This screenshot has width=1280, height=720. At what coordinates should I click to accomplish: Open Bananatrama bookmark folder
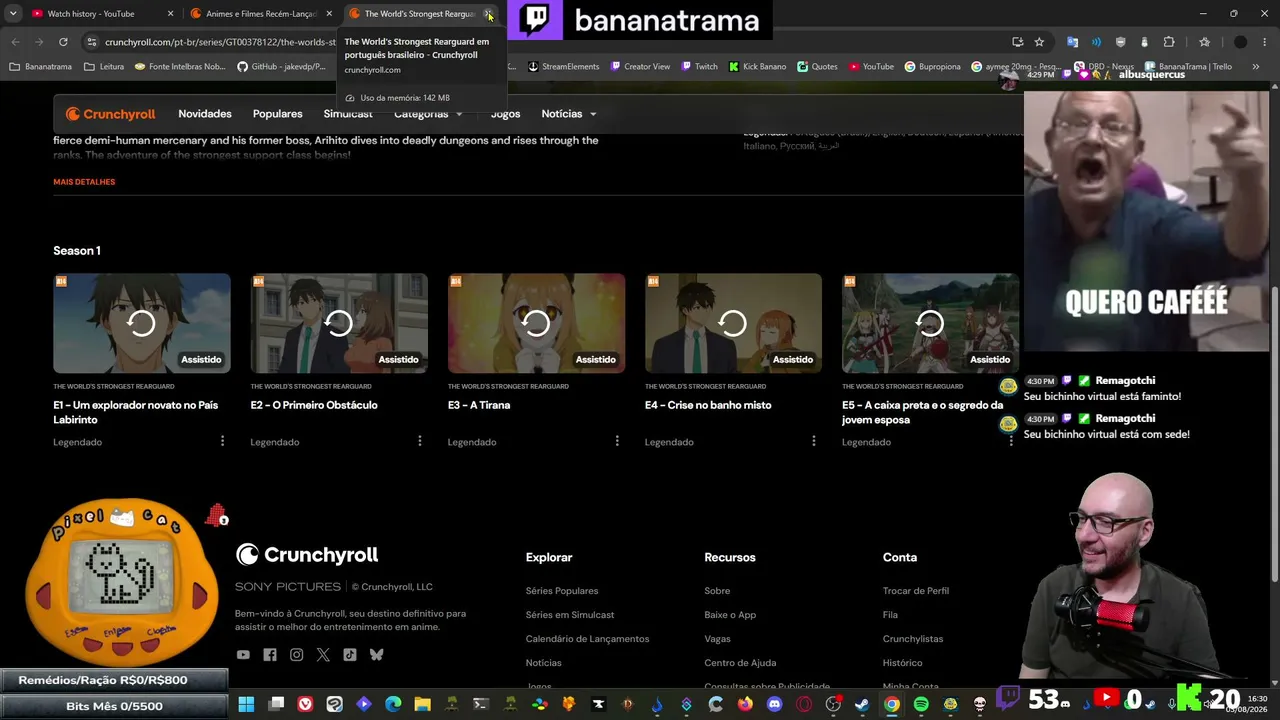click(40, 67)
